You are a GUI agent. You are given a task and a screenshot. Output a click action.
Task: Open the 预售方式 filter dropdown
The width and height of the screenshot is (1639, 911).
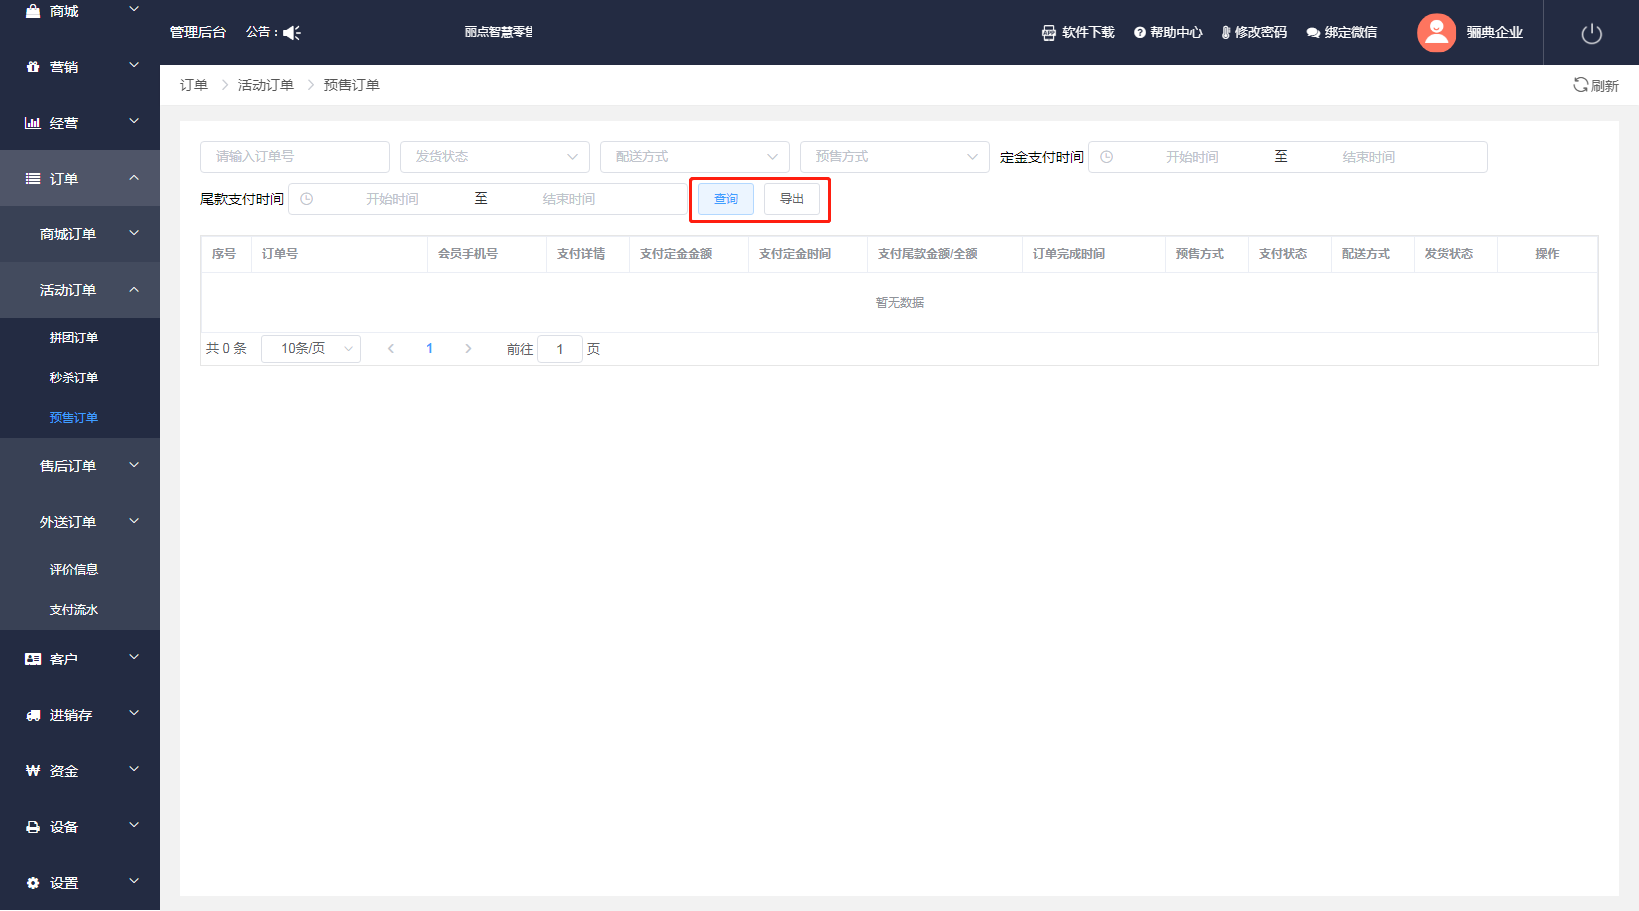pos(895,157)
